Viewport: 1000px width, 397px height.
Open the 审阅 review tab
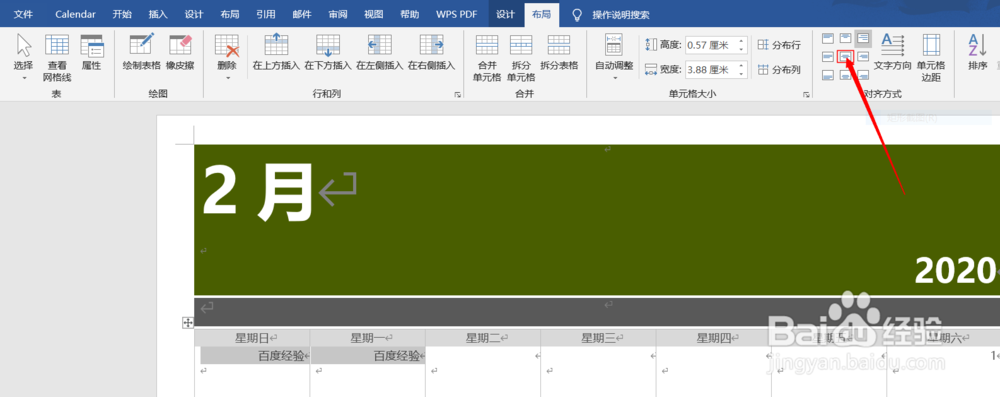[338, 14]
